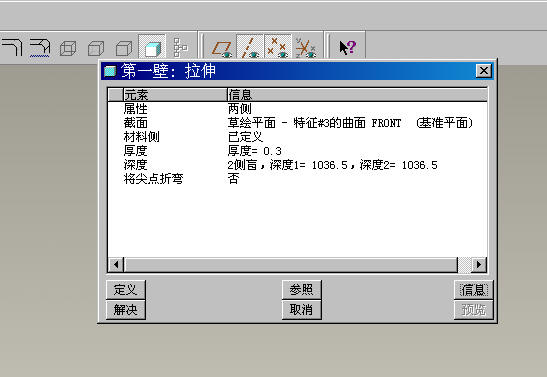Click the 信息 button

point(473,289)
